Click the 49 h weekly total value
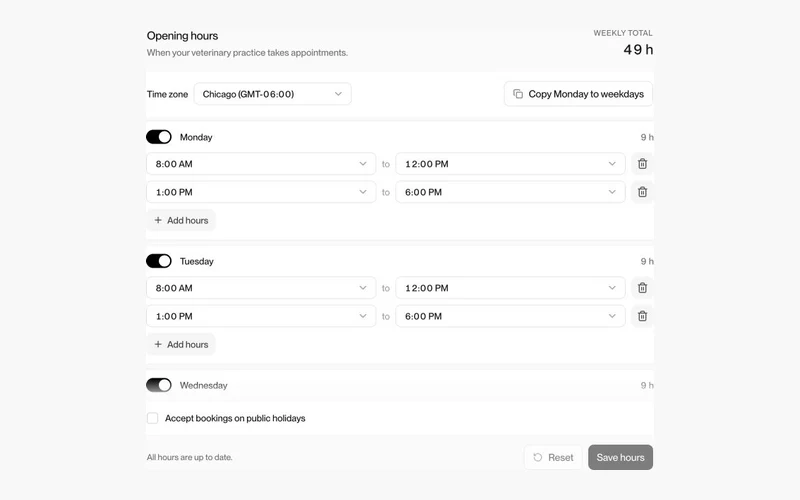Screen dimensions: 800x500 coord(638,49)
